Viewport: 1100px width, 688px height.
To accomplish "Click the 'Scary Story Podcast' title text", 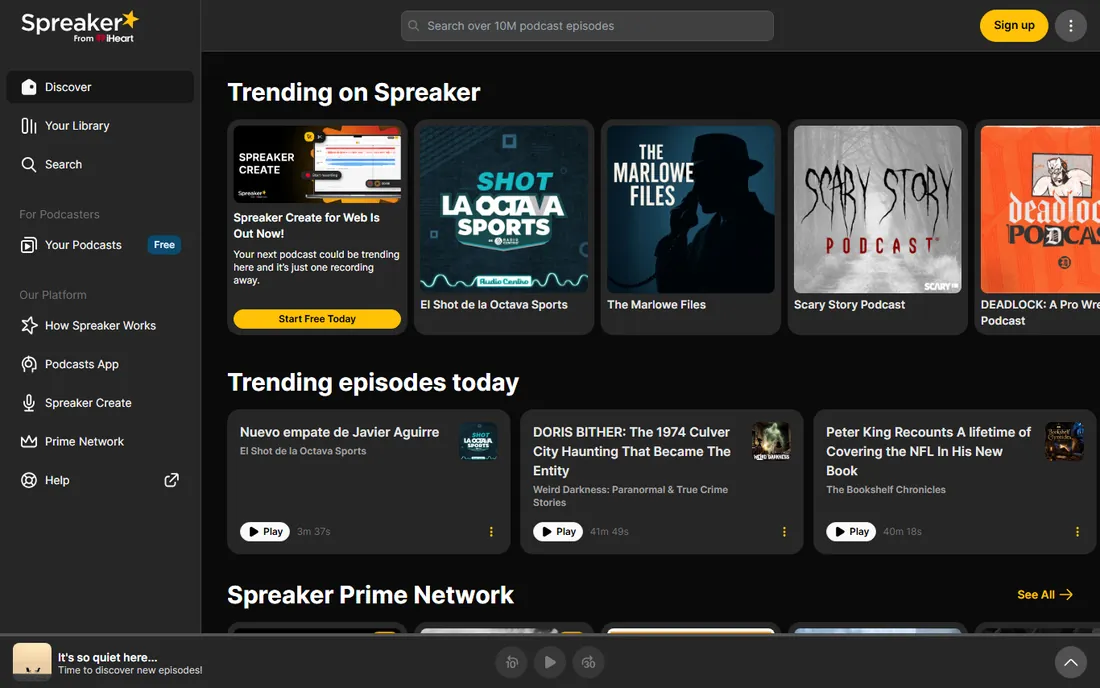I will [850, 304].
